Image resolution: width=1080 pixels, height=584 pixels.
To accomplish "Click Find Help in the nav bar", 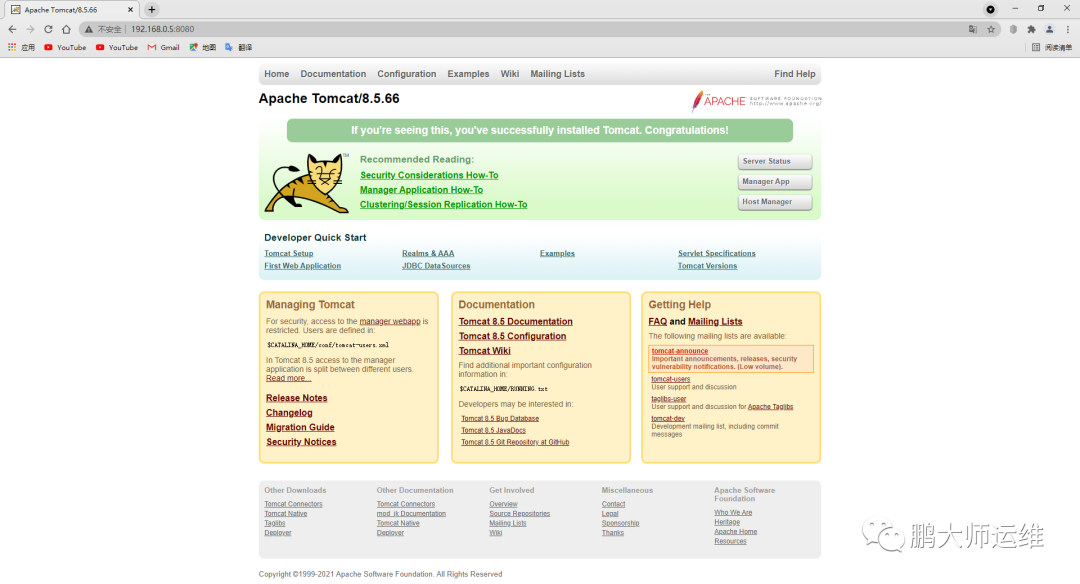I will pos(794,74).
